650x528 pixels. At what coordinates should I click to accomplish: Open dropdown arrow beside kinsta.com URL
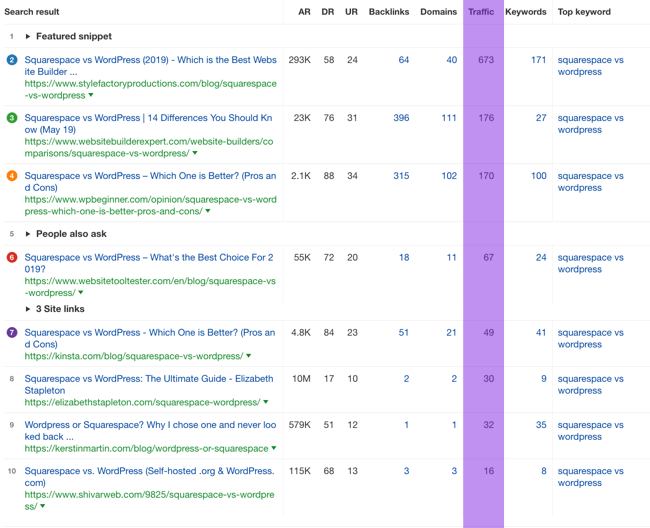click(248, 356)
